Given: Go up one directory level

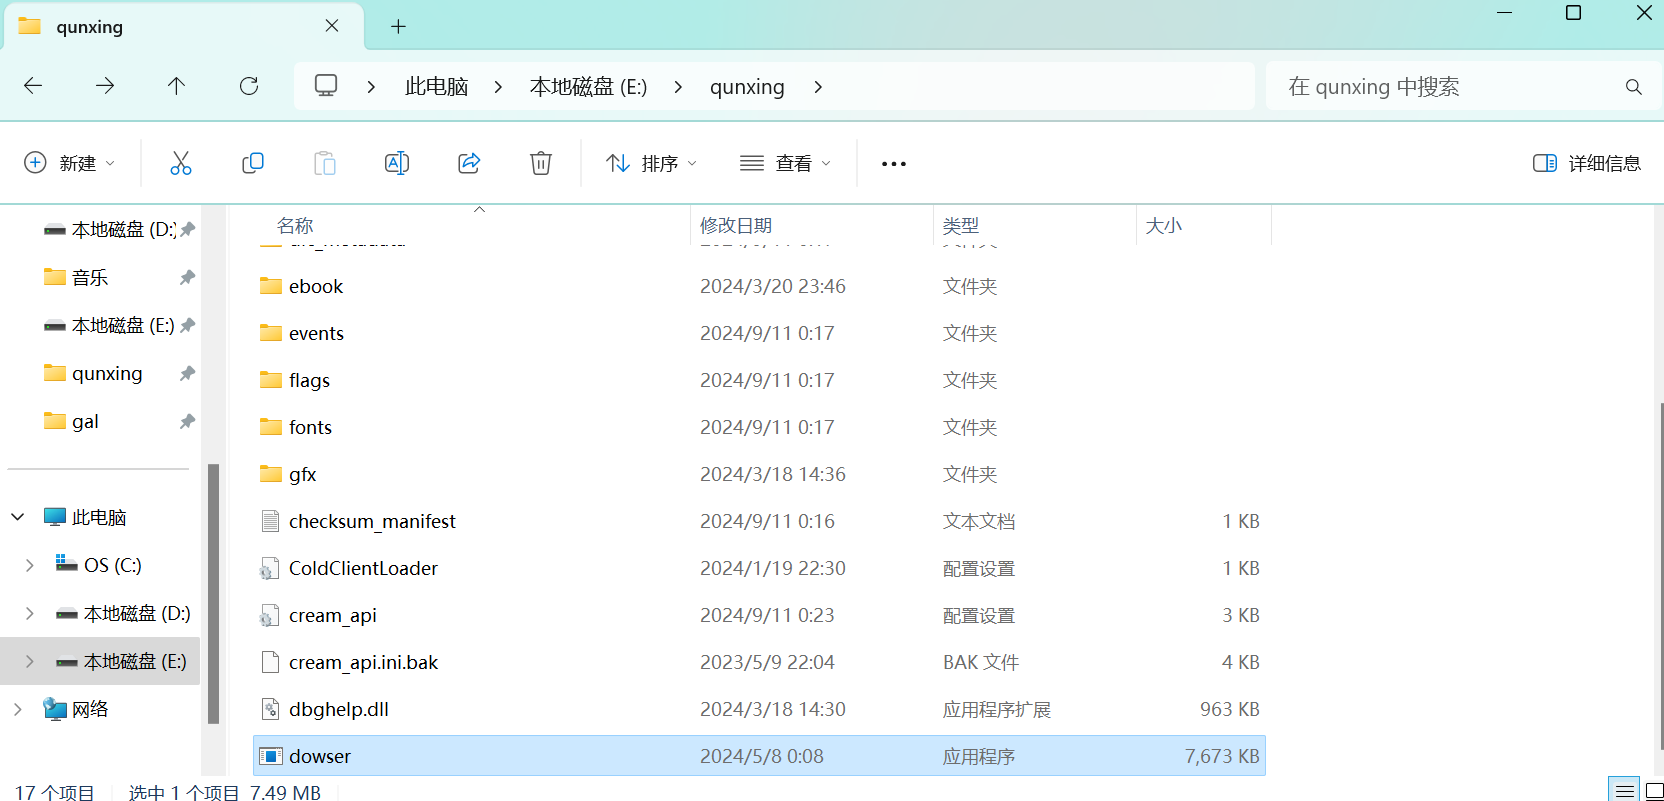Looking at the screenshot, I should point(176,86).
